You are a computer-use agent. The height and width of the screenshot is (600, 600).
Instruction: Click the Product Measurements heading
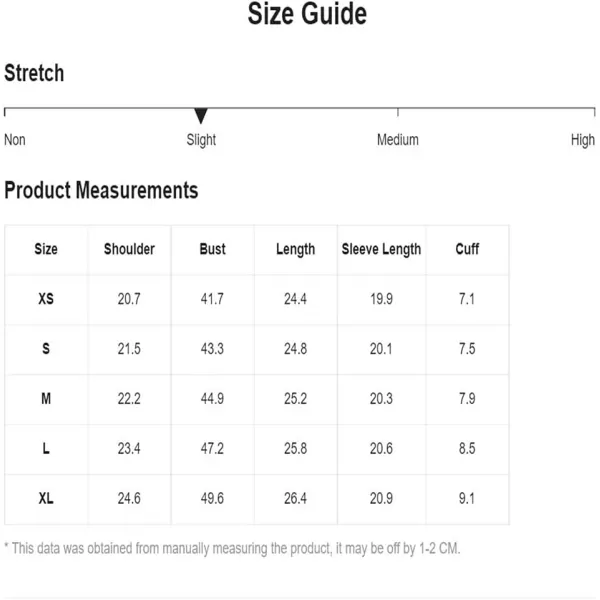pos(101,190)
